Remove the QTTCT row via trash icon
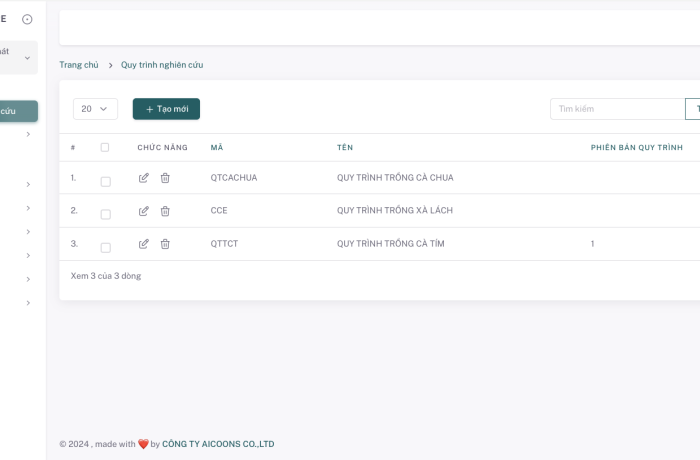The image size is (700, 460). [x=165, y=244]
